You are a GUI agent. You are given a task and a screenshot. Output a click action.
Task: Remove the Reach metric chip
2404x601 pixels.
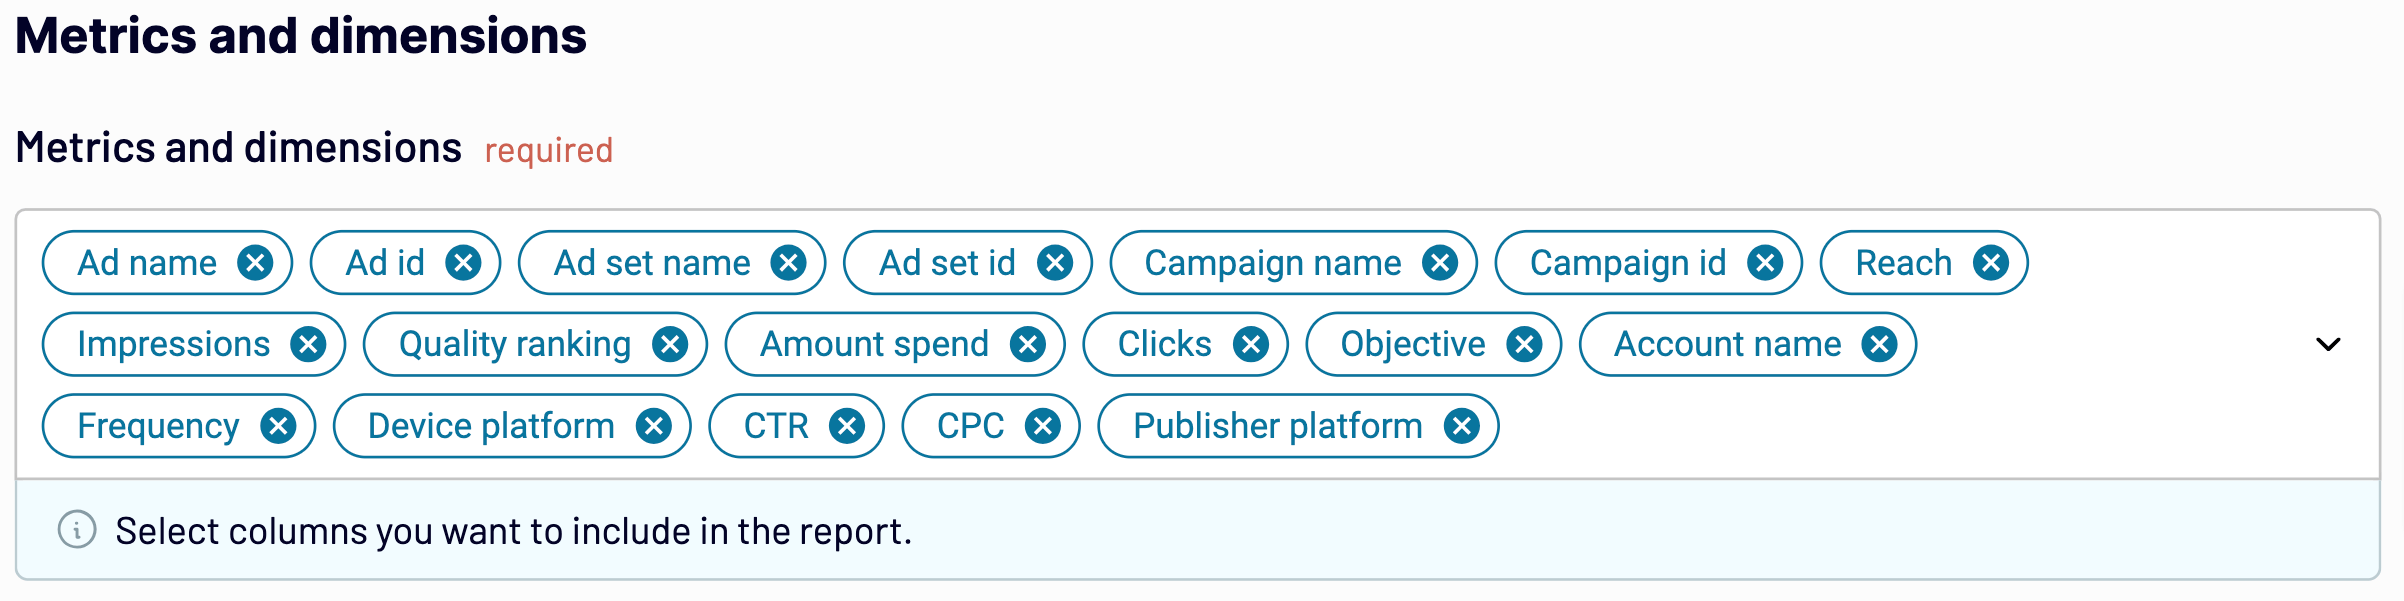tap(1991, 263)
